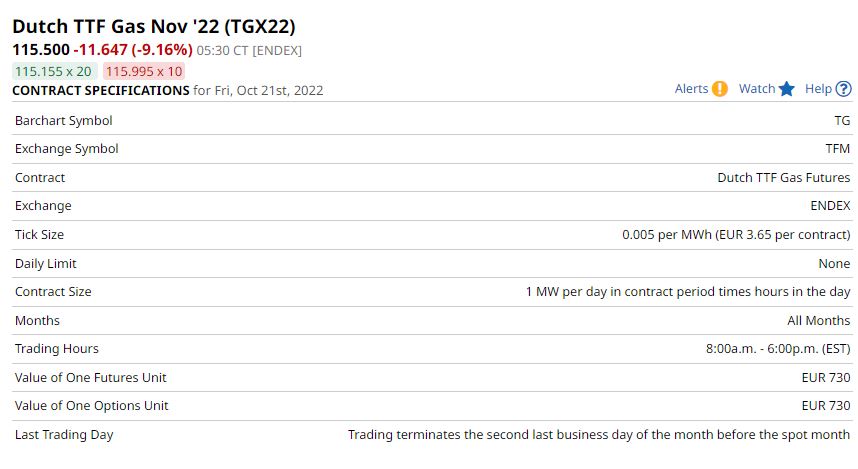
Task: Click the Last Trading Day row label
Action: (x=64, y=435)
